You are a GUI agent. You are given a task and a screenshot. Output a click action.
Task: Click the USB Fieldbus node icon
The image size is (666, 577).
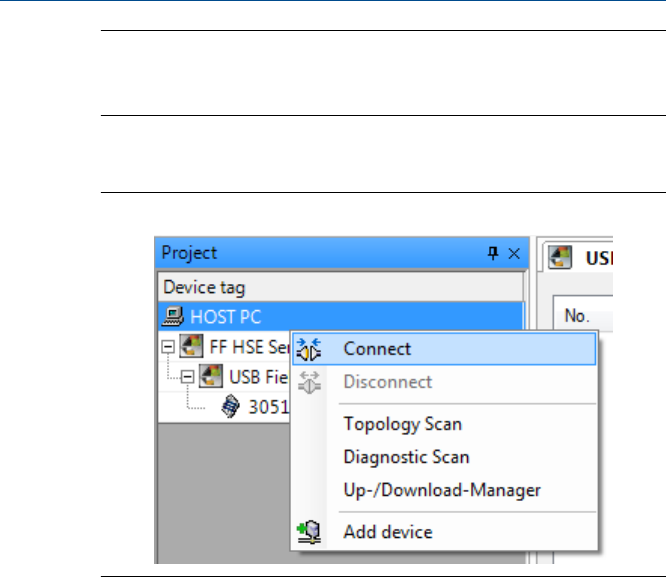[211, 379]
